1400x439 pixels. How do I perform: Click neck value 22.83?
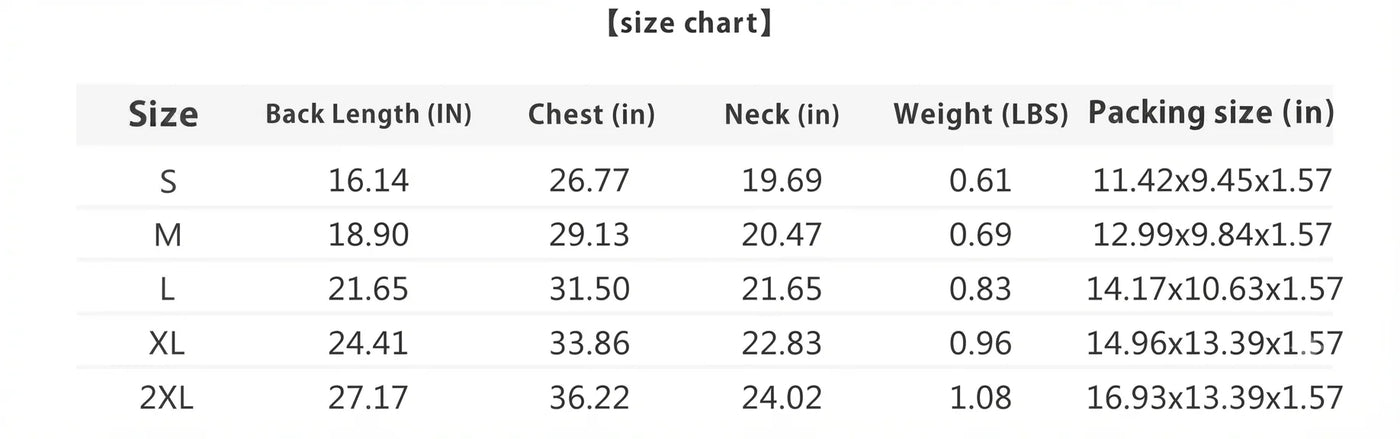(782, 343)
